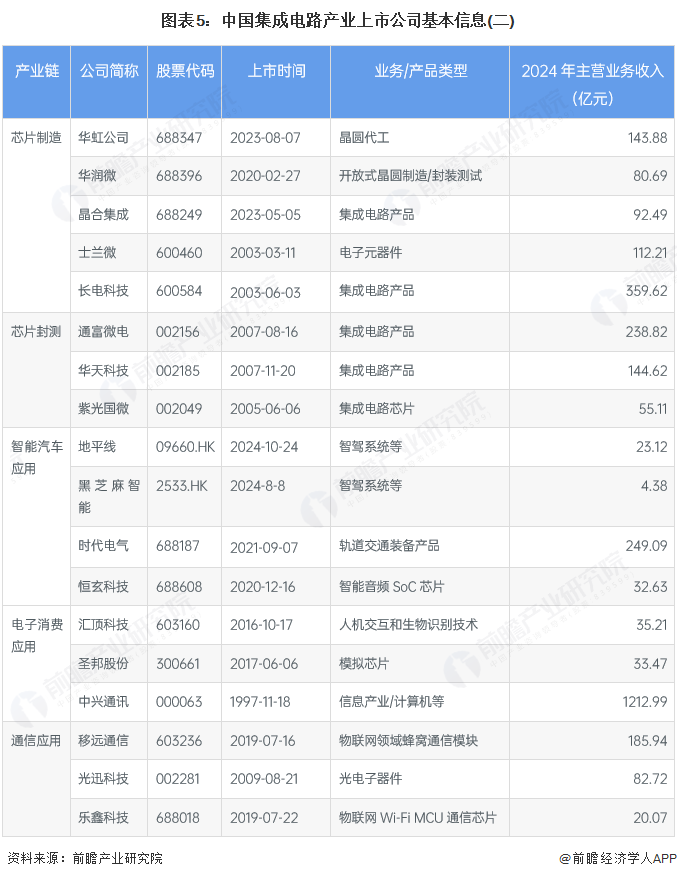Click company name 华虹公司

pyautogui.click(x=103, y=138)
